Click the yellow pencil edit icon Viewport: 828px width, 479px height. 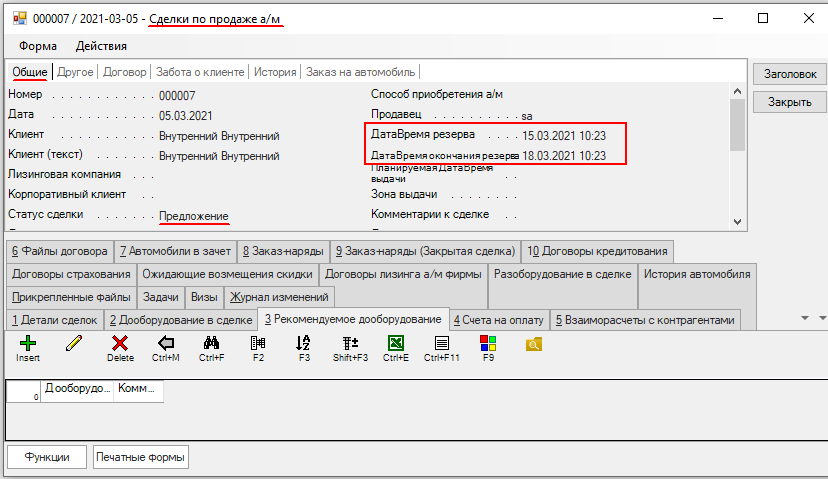click(x=74, y=344)
